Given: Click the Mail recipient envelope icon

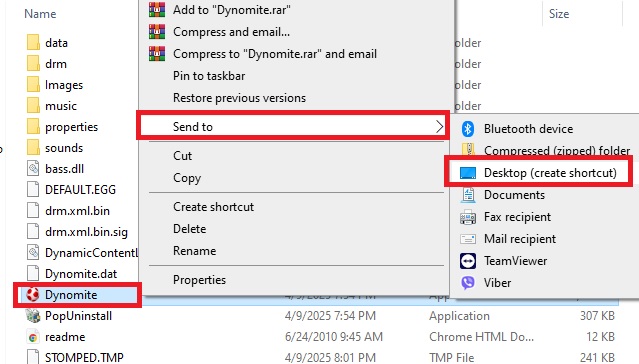Looking at the screenshot, I should 468,239.
